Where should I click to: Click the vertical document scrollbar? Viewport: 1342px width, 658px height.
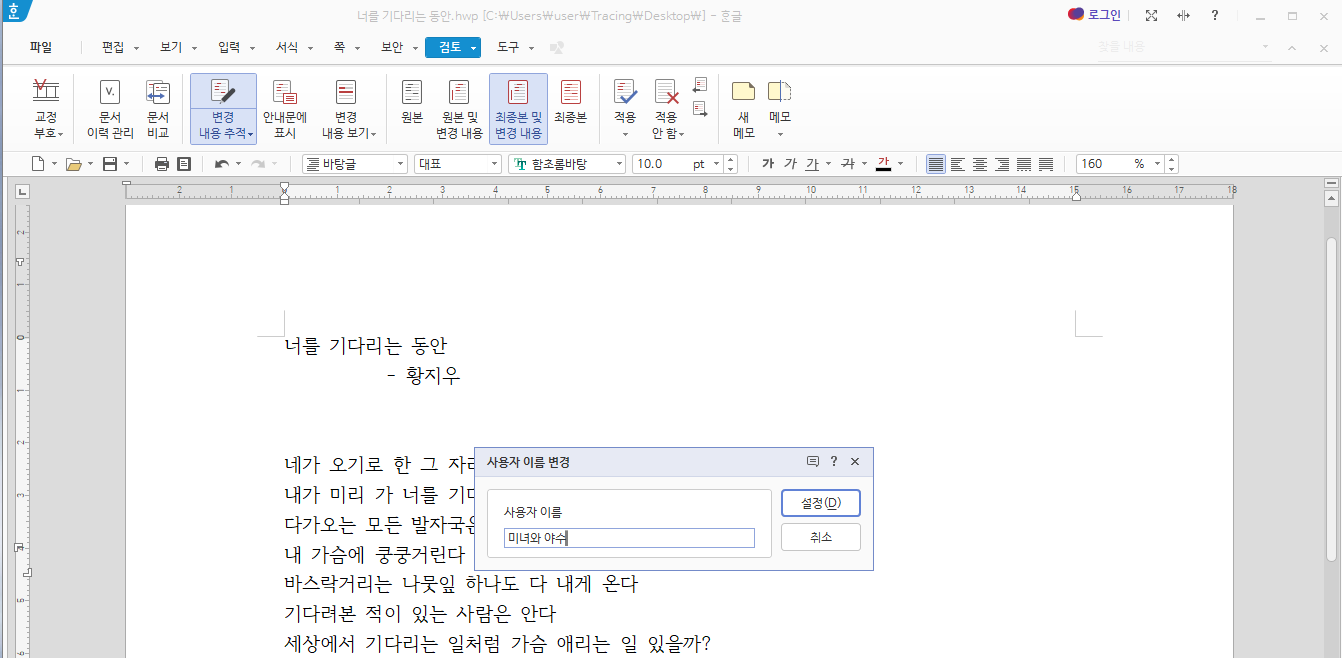point(1331,400)
